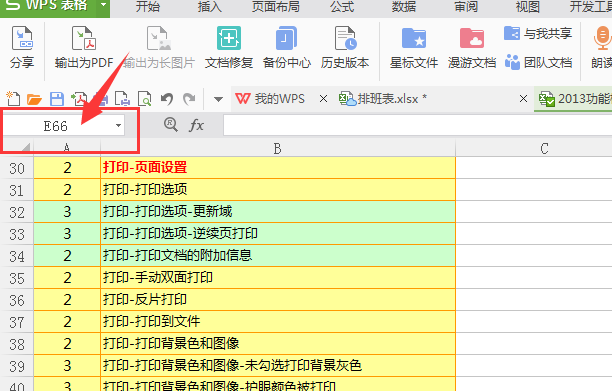This screenshot has width=612, height=391.
Task: Click cell 打印-打印文档的附加信息
Action: pos(278,256)
